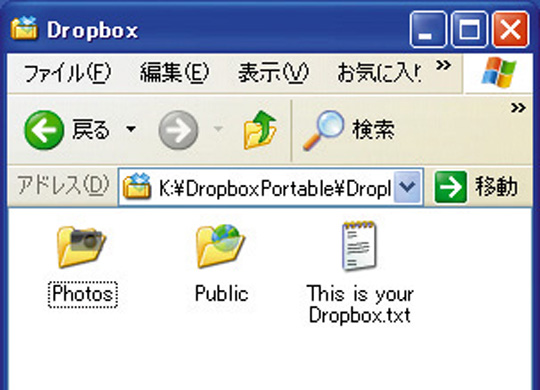
Task: Expand hidden menu bar items chevron
Action: coord(443,65)
